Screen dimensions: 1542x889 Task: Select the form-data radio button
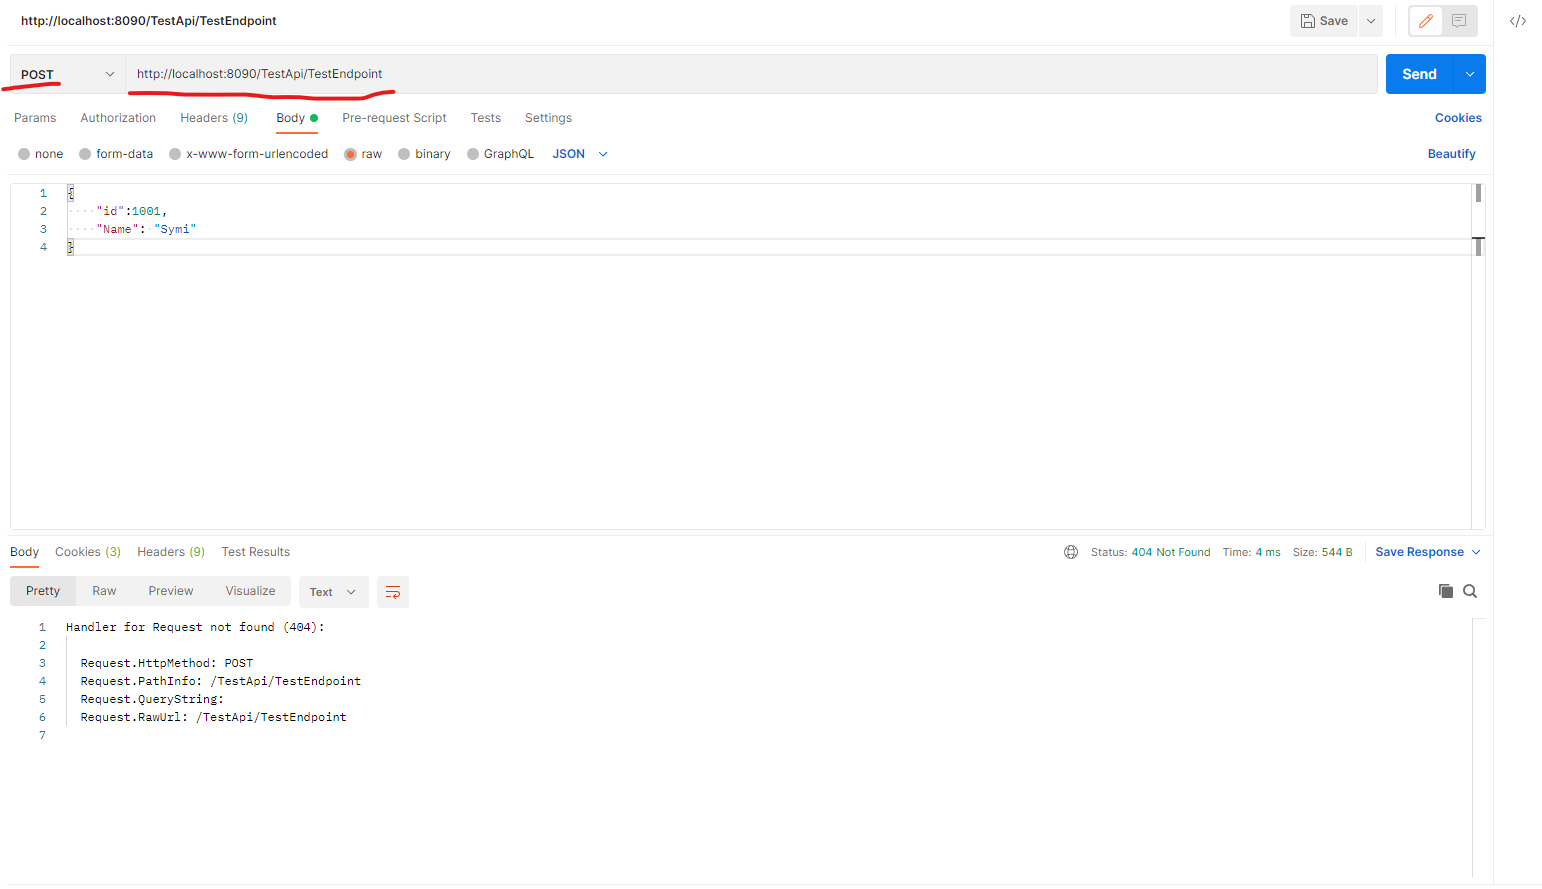86,154
